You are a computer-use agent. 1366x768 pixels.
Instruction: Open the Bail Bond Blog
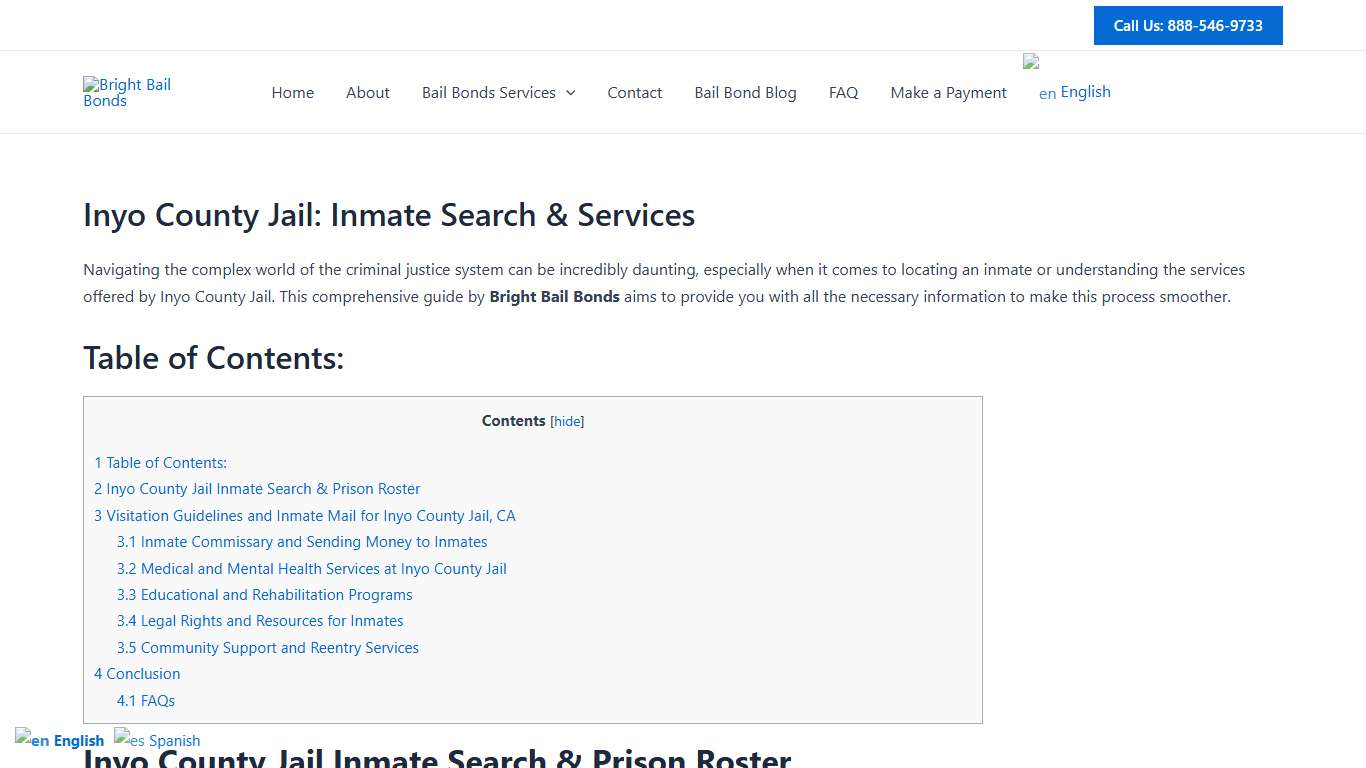click(x=745, y=92)
